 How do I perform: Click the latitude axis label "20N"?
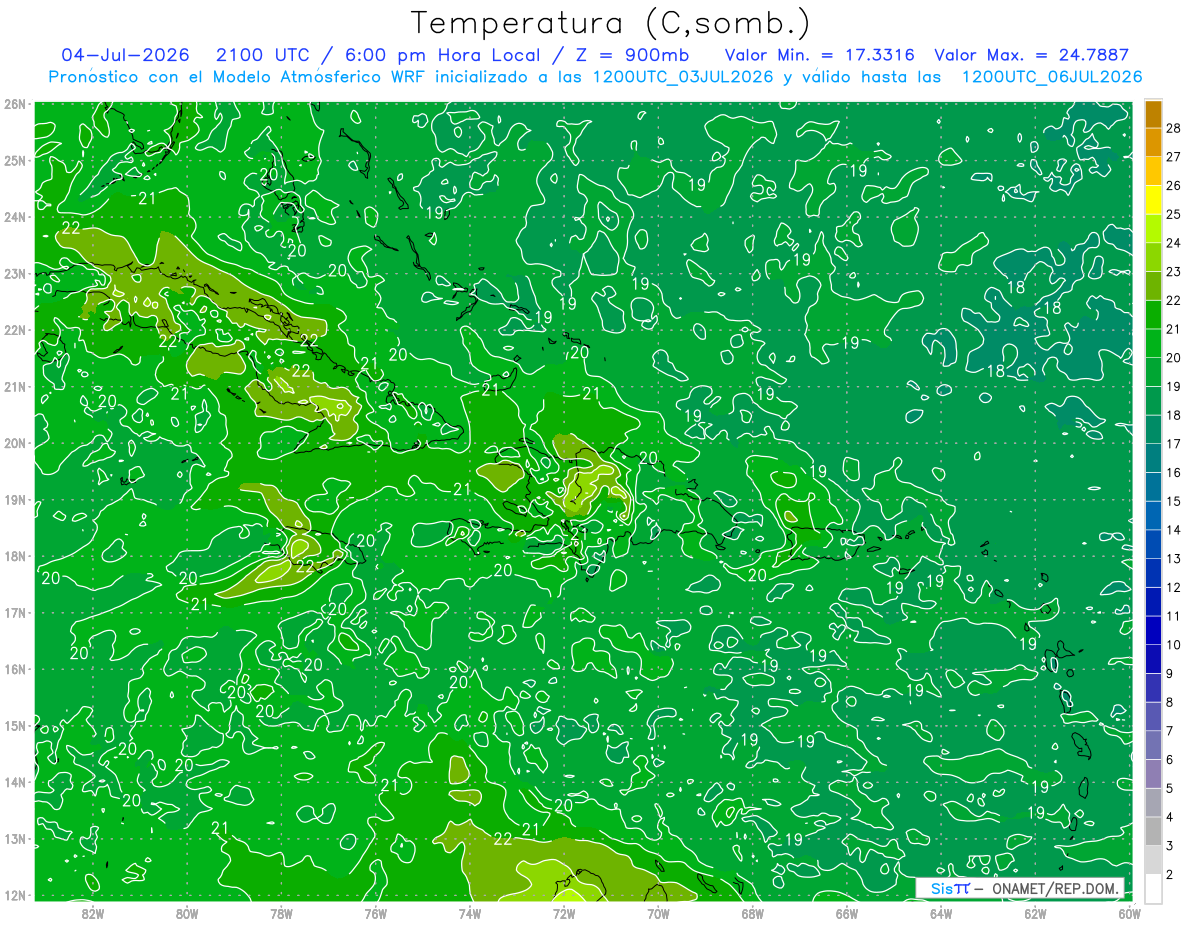click(15, 443)
